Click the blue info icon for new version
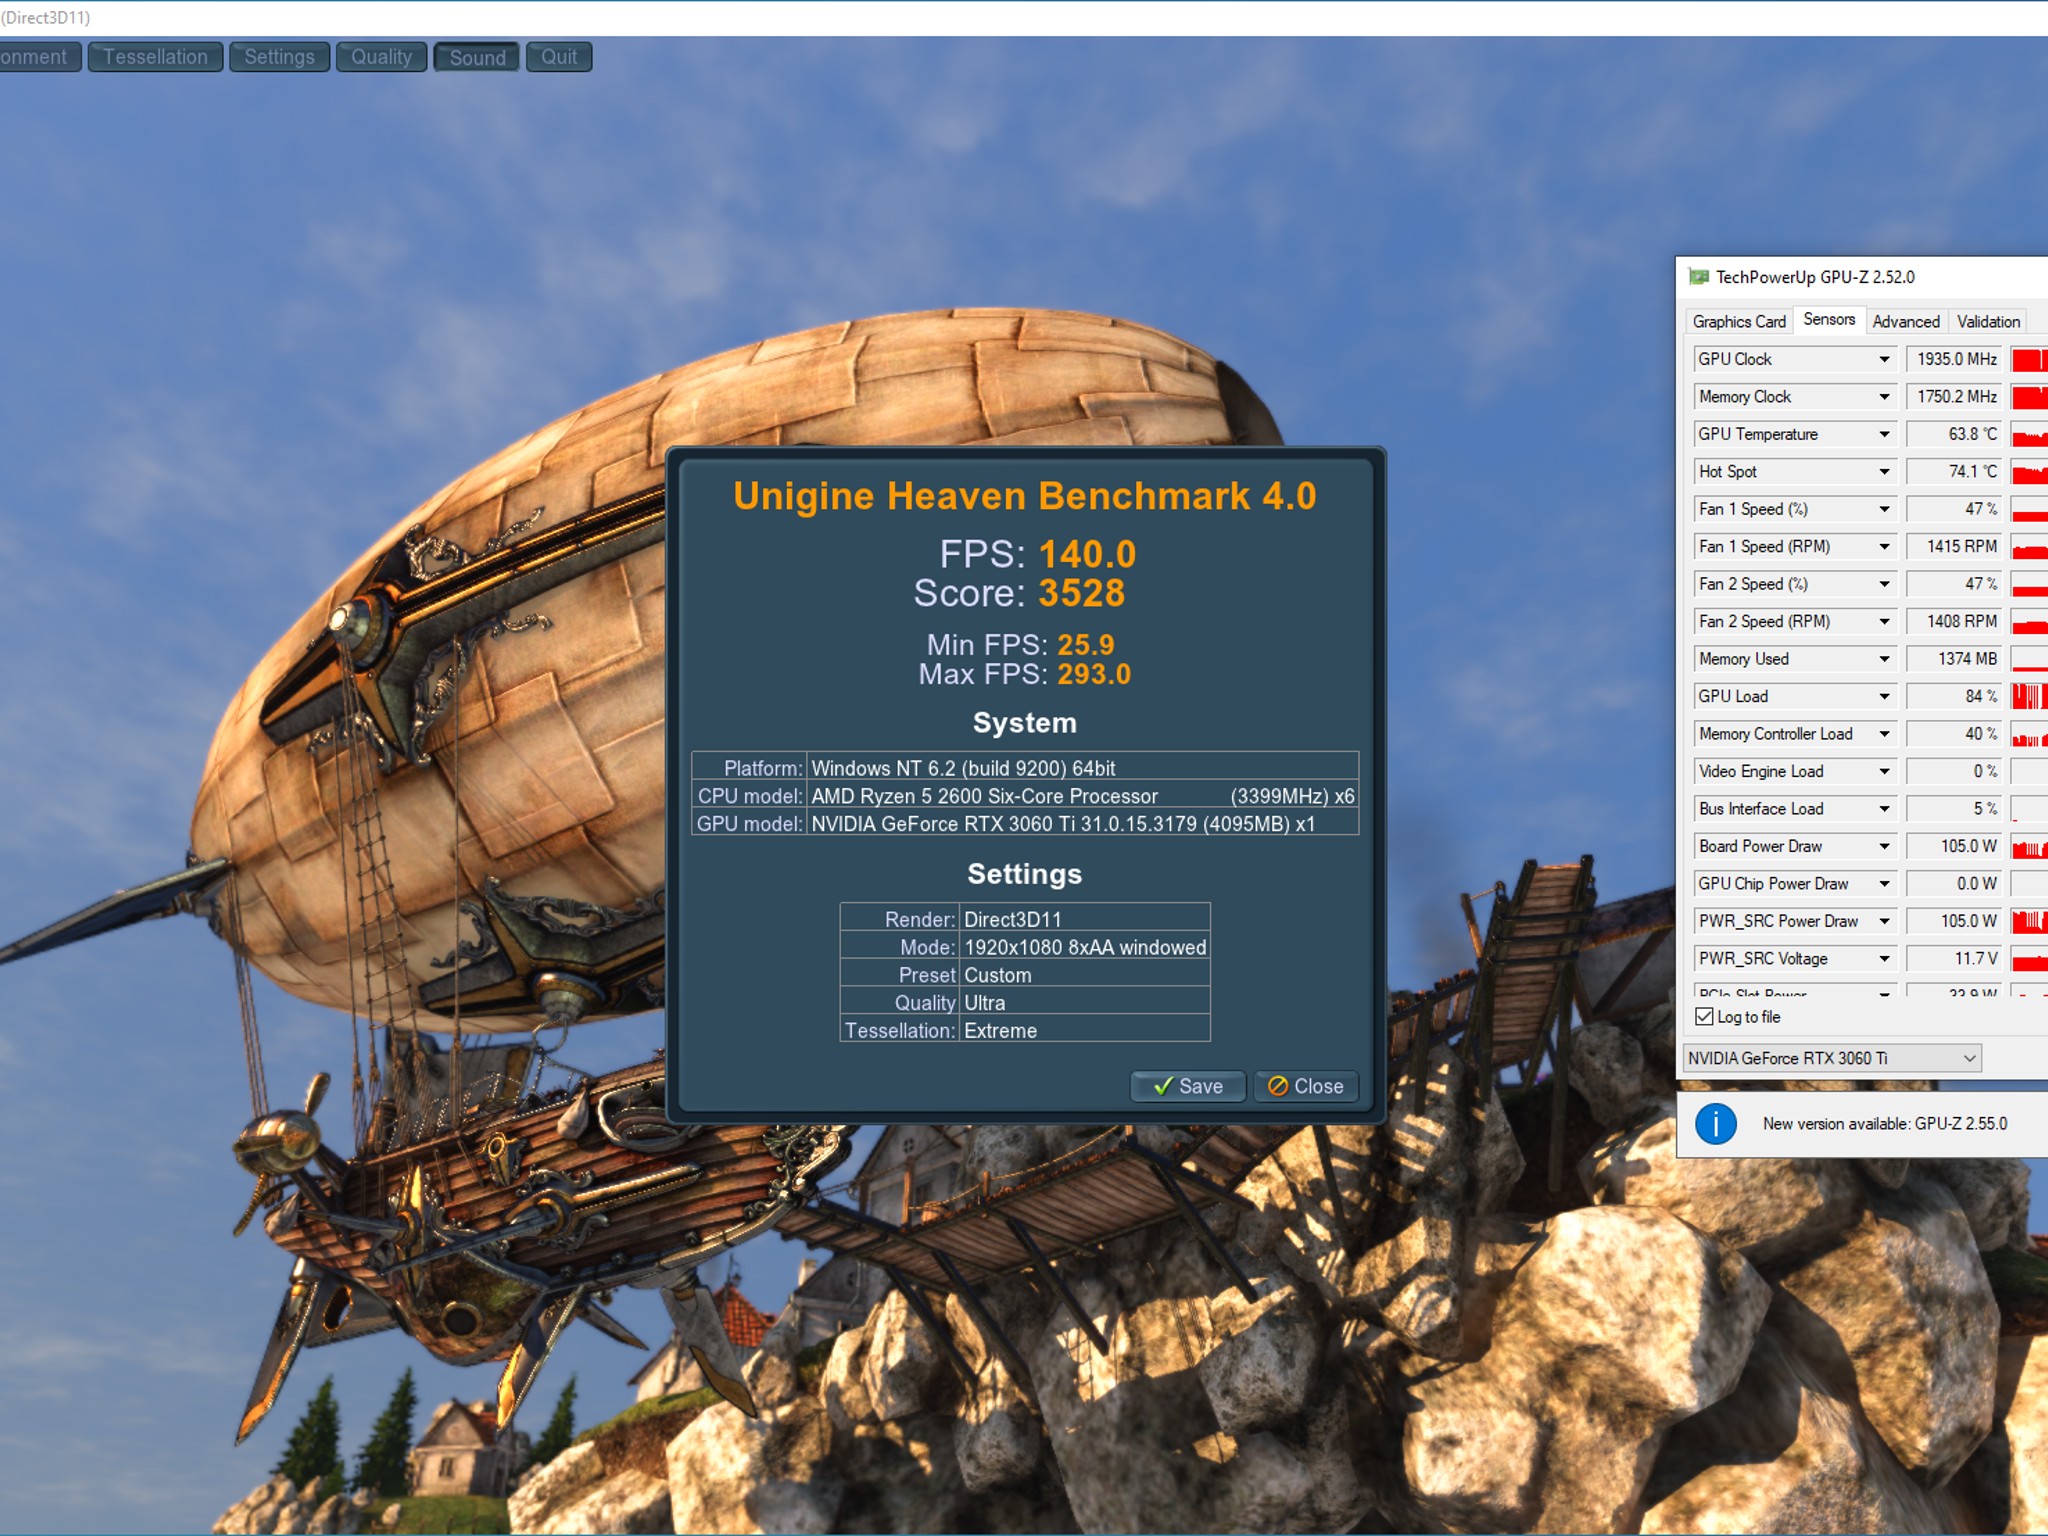The height and width of the screenshot is (1536, 2048). tap(1715, 1124)
